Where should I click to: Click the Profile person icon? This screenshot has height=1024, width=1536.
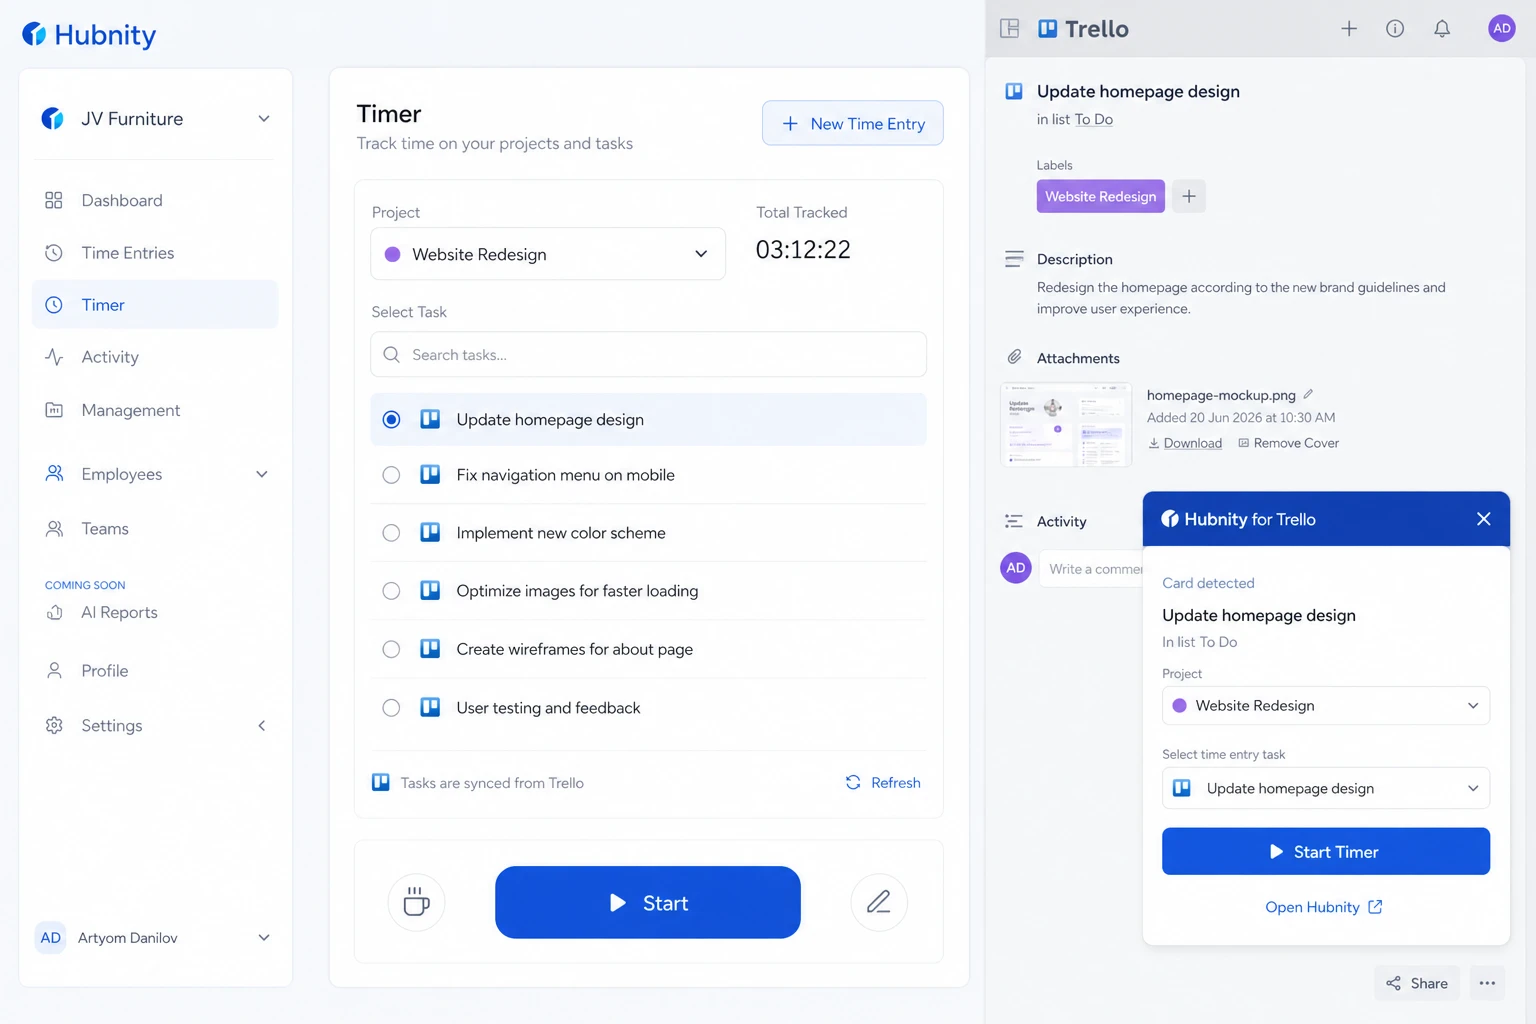point(54,671)
